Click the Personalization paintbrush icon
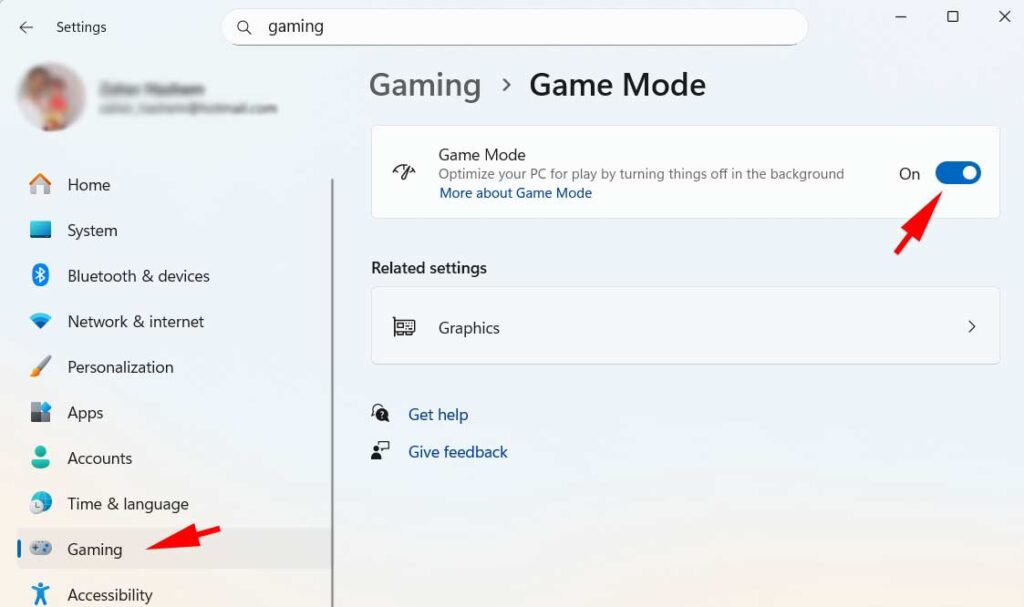The image size is (1024, 607). [40, 367]
